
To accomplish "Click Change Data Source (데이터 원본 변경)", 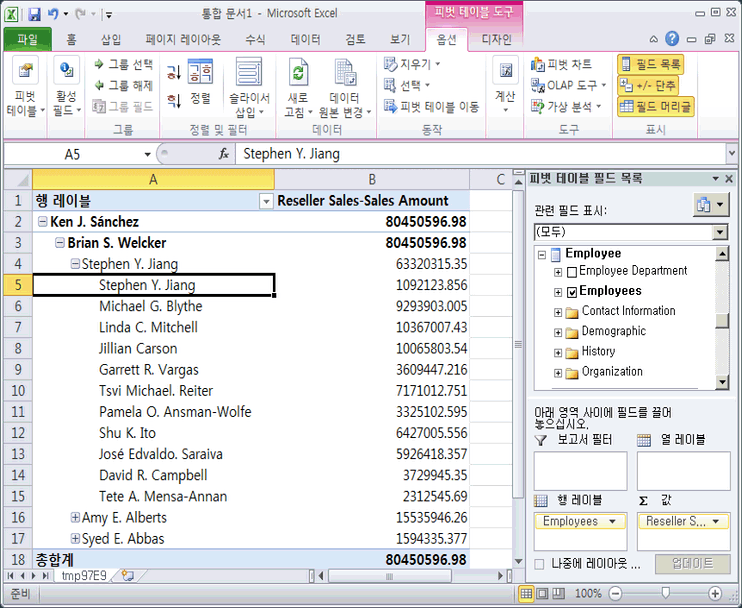I will tap(344, 88).
